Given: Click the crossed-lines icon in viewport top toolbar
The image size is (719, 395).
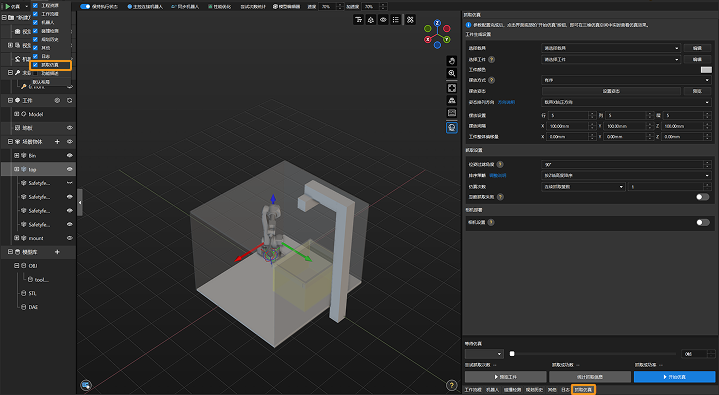Looking at the screenshot, I should pos(410,20).
